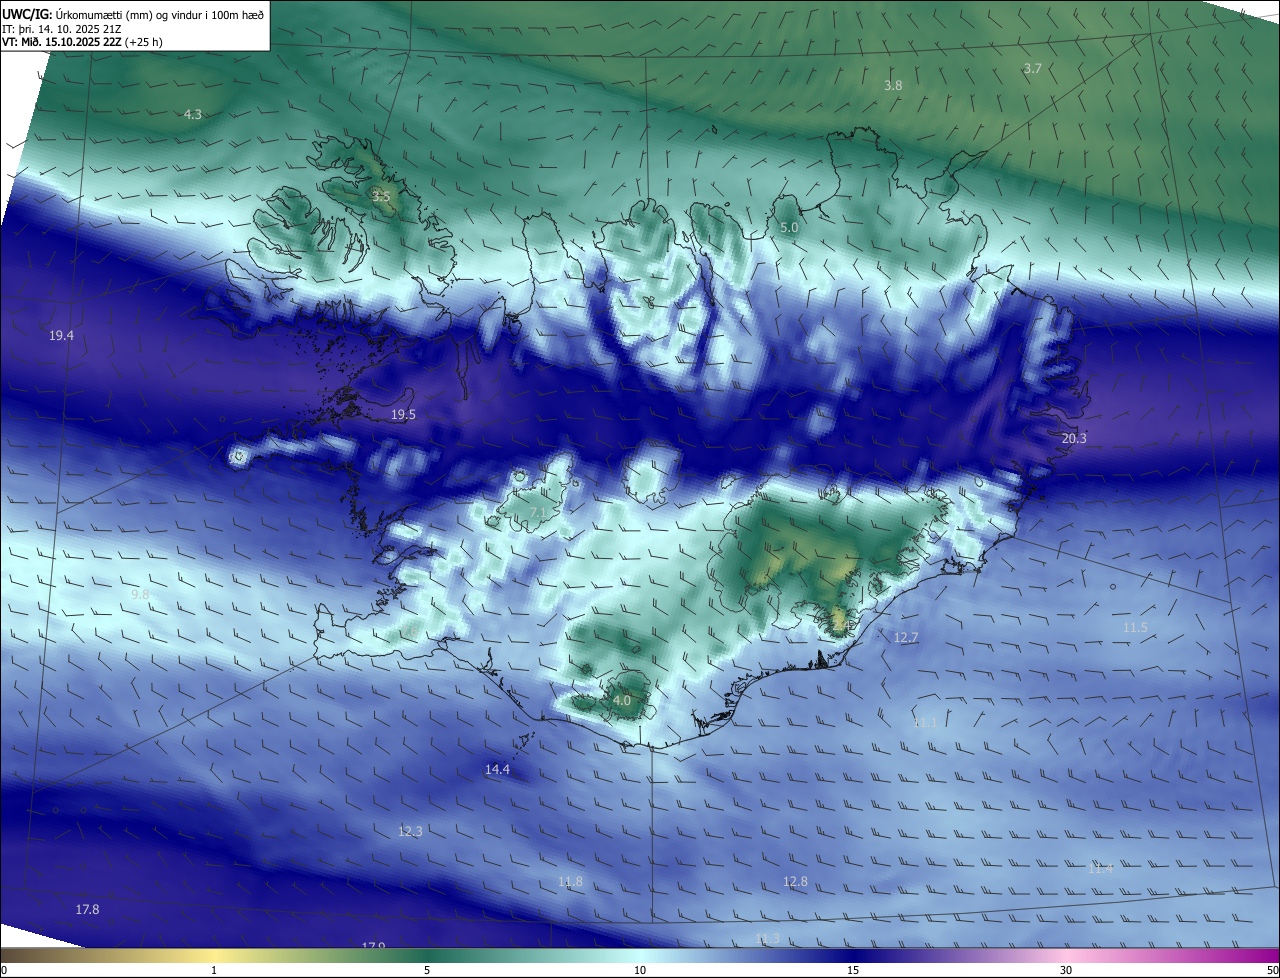Screen dimensions: 1280x978
Task: Click the 50 tick on color scale
Action: [x=1272, y=971]
